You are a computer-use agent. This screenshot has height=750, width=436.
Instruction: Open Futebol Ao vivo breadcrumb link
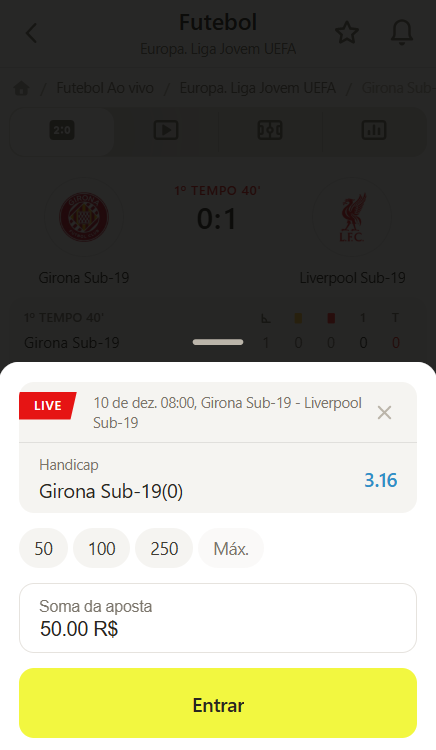pos(105,88)
